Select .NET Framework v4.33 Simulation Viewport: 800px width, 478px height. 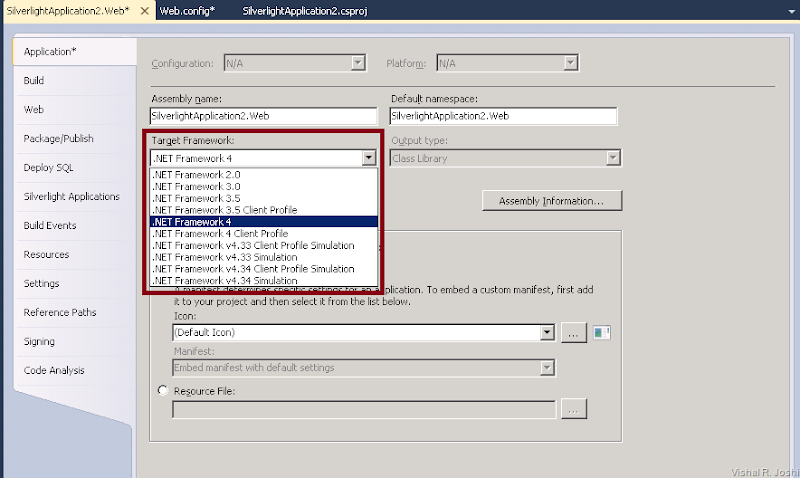pos(264,257)
